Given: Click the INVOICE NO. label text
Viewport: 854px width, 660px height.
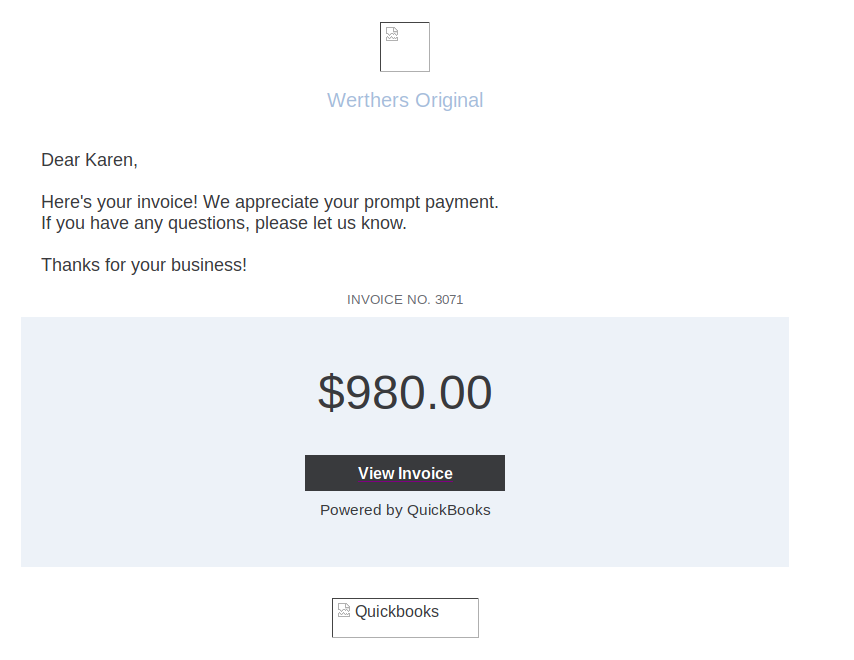Looking at the screenshot, I should coord(389,300).
